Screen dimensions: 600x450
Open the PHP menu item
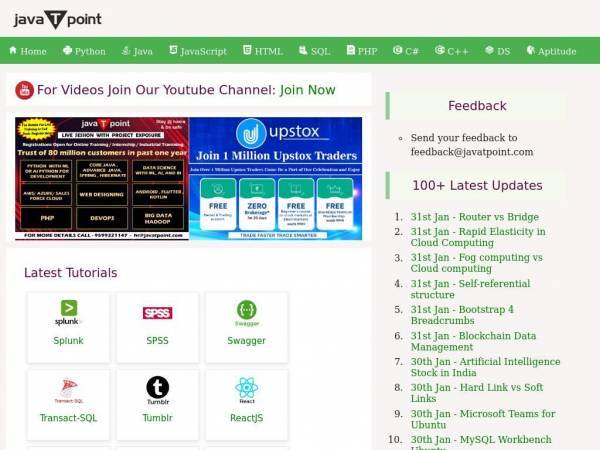pyautogui.click(x=362, y=51)
